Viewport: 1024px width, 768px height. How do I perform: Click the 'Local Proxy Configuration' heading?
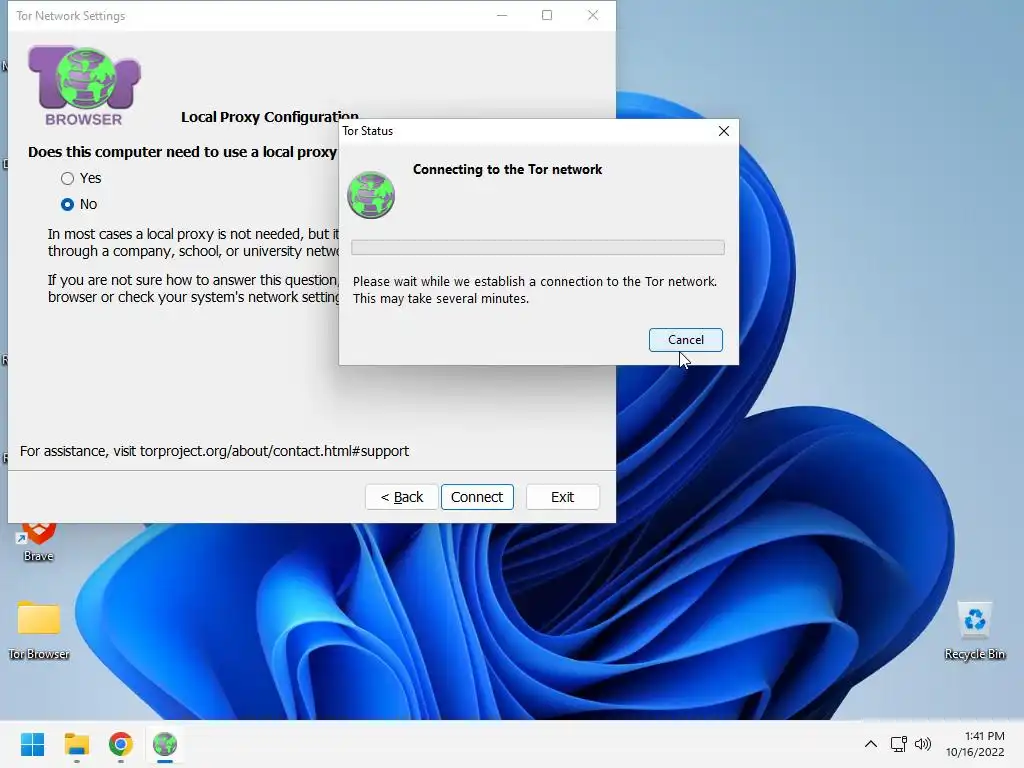coord(270,117)
